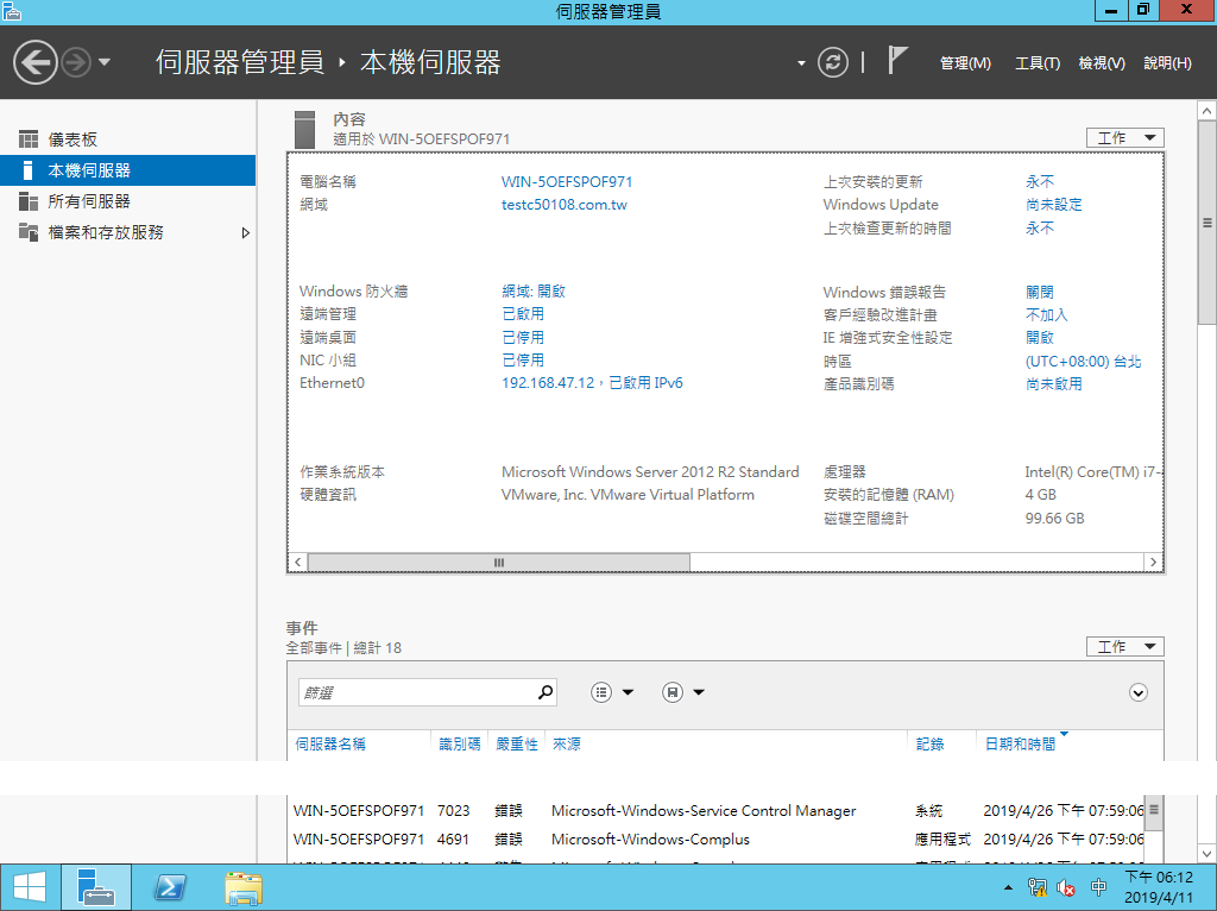
Task: Expand events panel with circled chevron
Action: (x=1138, y=693)
